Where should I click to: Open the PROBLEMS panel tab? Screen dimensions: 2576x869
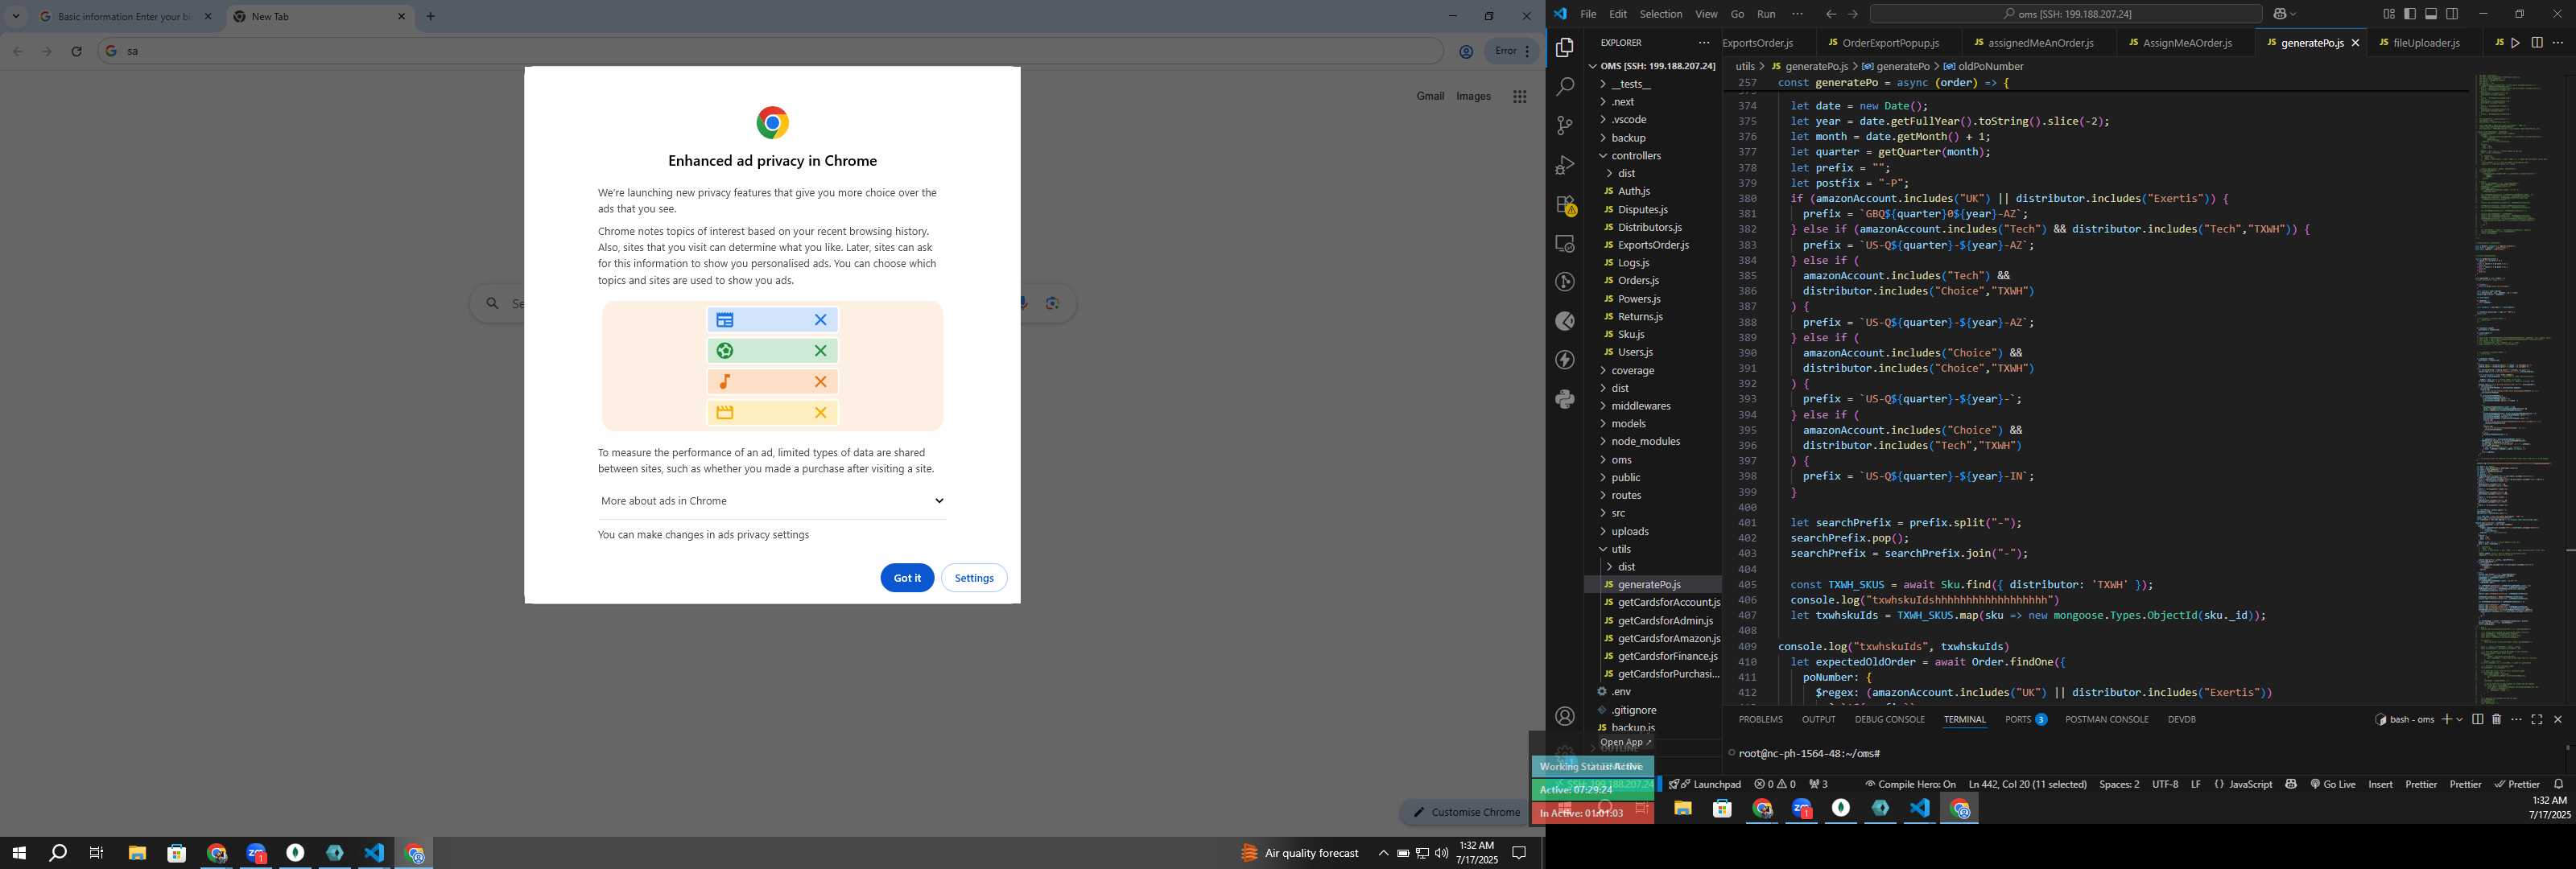tap(1760, 719)
